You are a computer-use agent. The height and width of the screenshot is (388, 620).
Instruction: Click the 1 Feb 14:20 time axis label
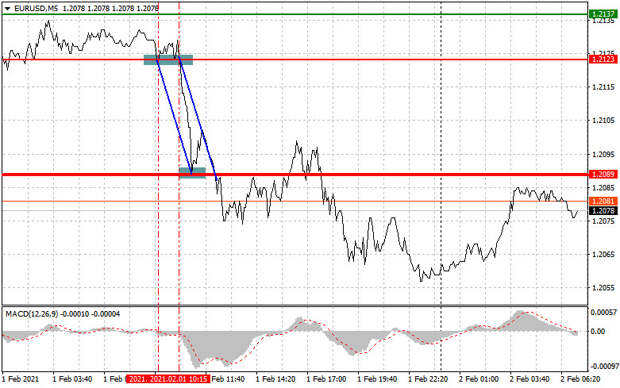[x=276, y=379]
